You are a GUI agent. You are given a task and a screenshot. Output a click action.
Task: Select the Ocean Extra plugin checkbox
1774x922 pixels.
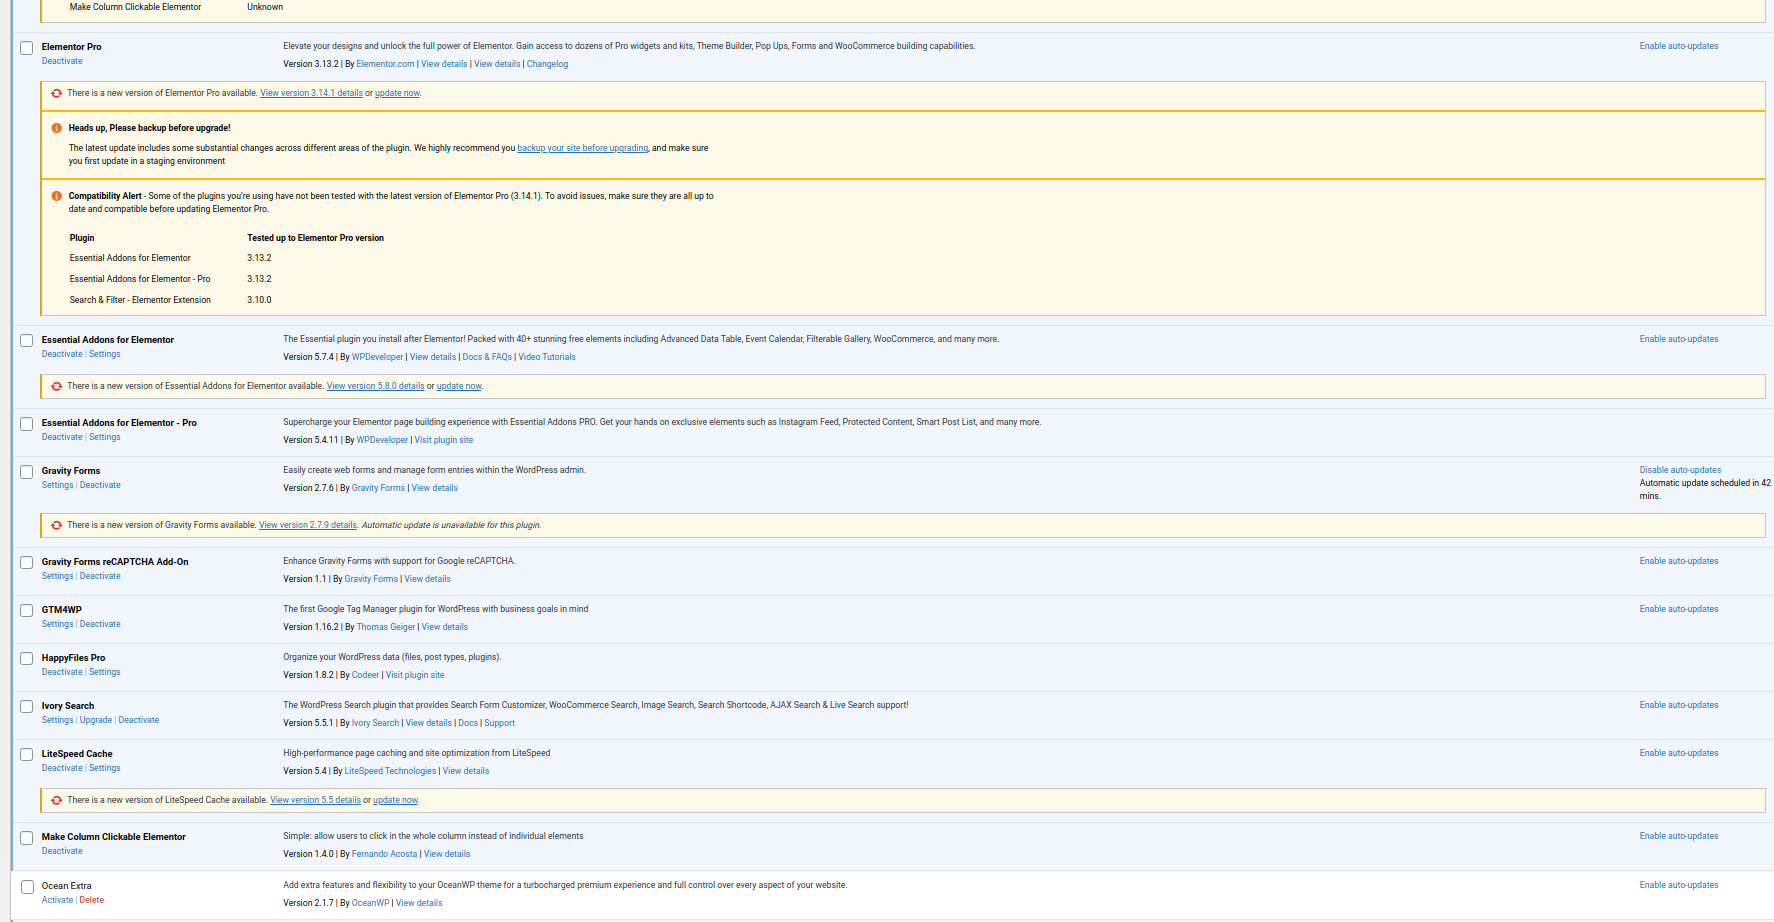pyautogui.click(x=27, y=887)
